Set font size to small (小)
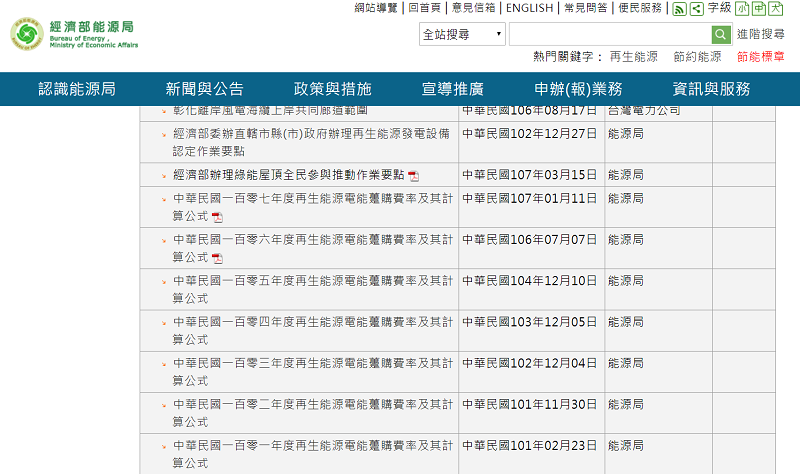This screenshot has width=800, height=474. (x=742, y=9)
